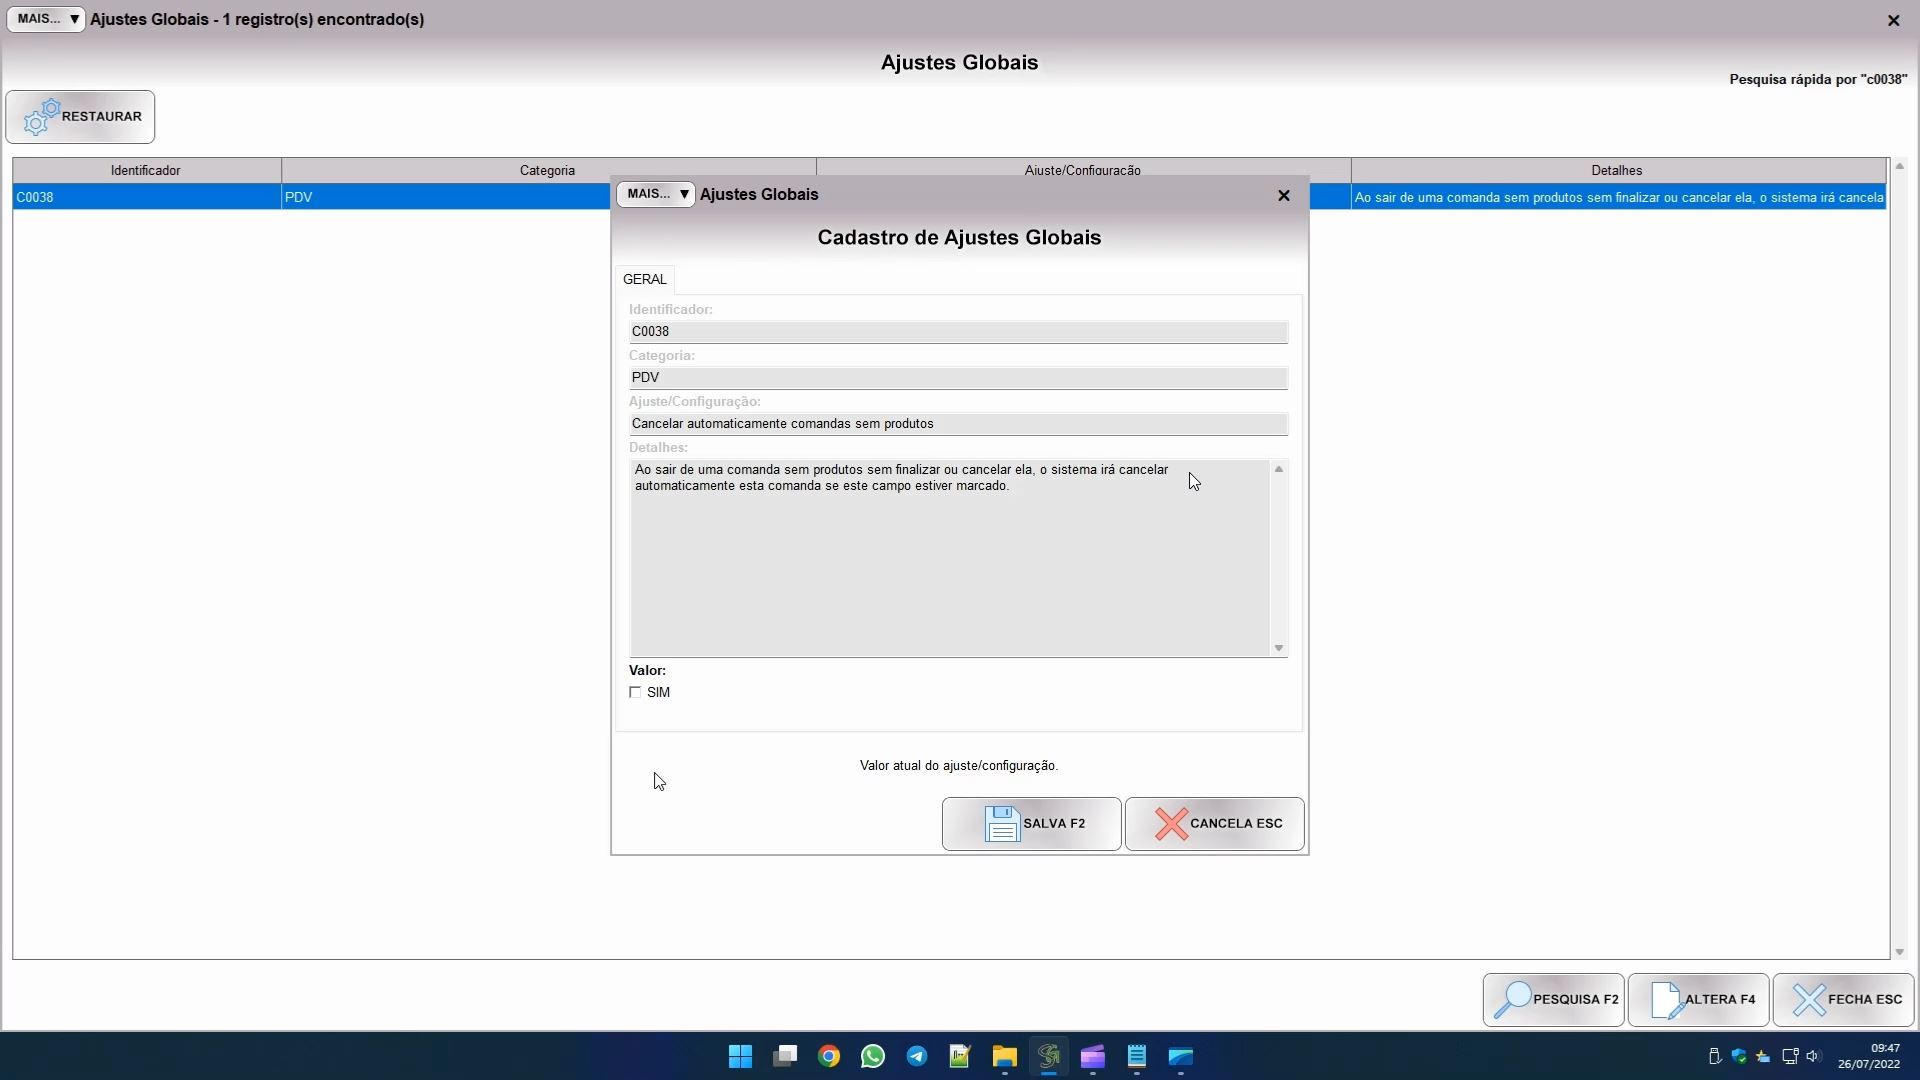
Task: Click PESQUISA F2 magnifier button
Action: tap(1553, 1000)
